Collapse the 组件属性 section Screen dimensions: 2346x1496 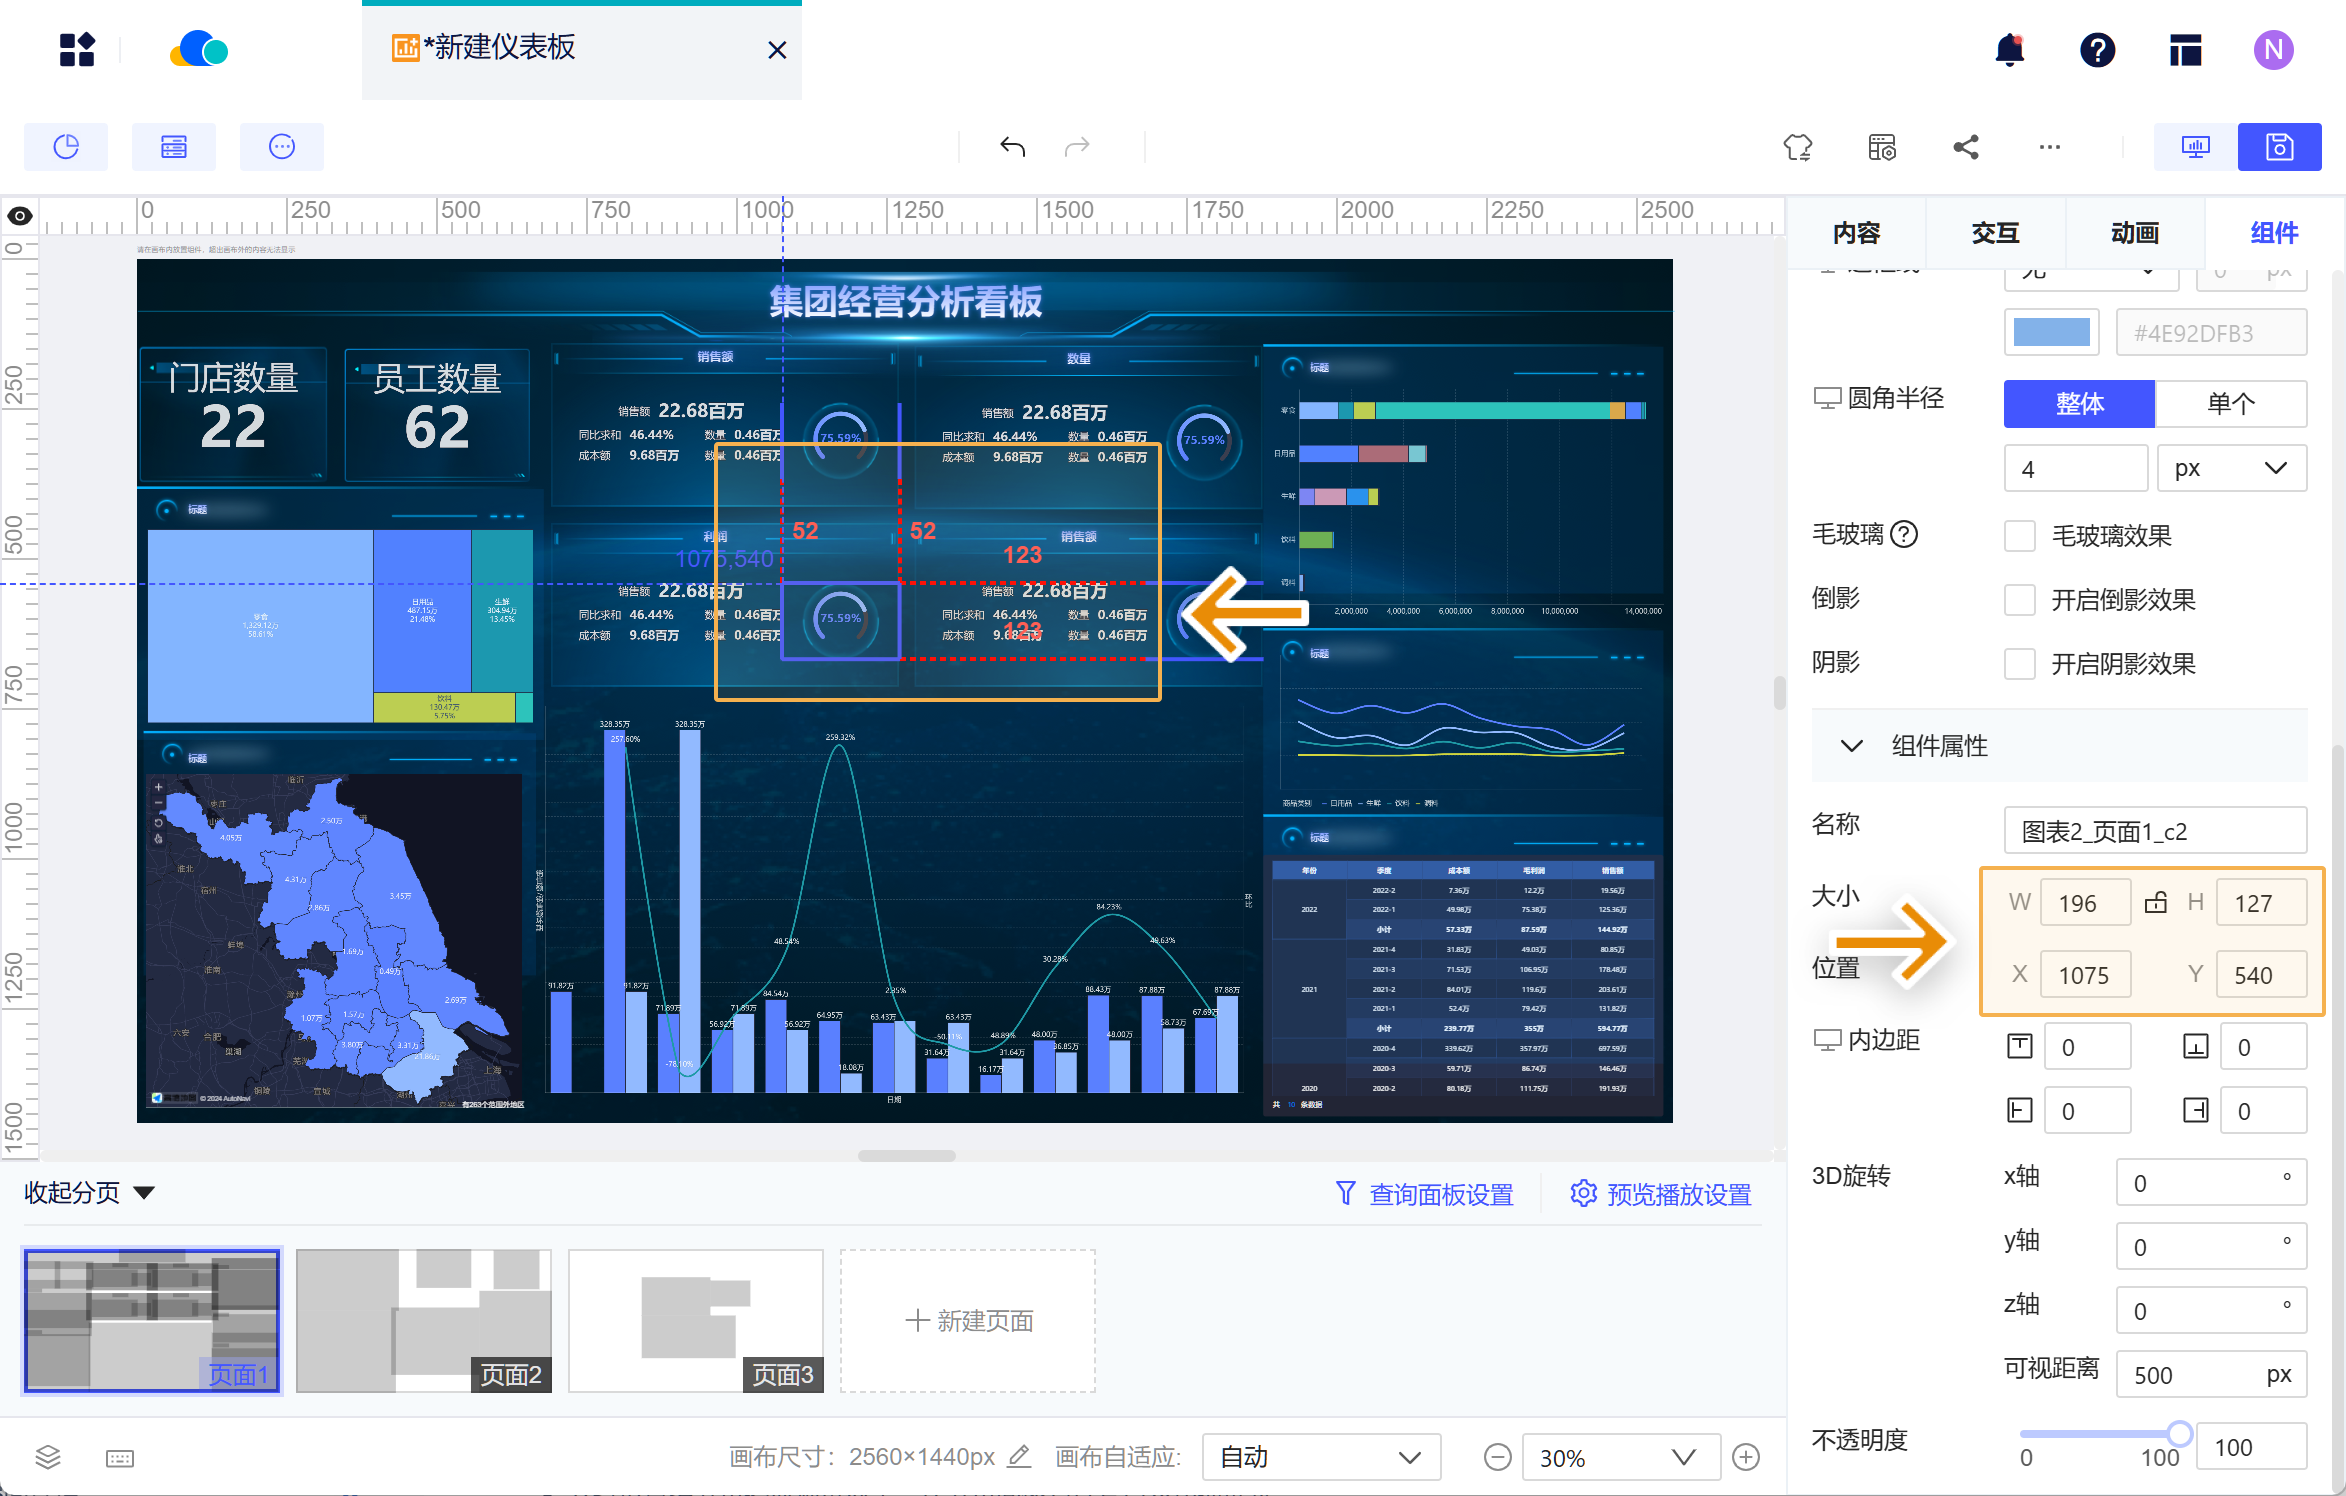click(x=1852, y=746)
